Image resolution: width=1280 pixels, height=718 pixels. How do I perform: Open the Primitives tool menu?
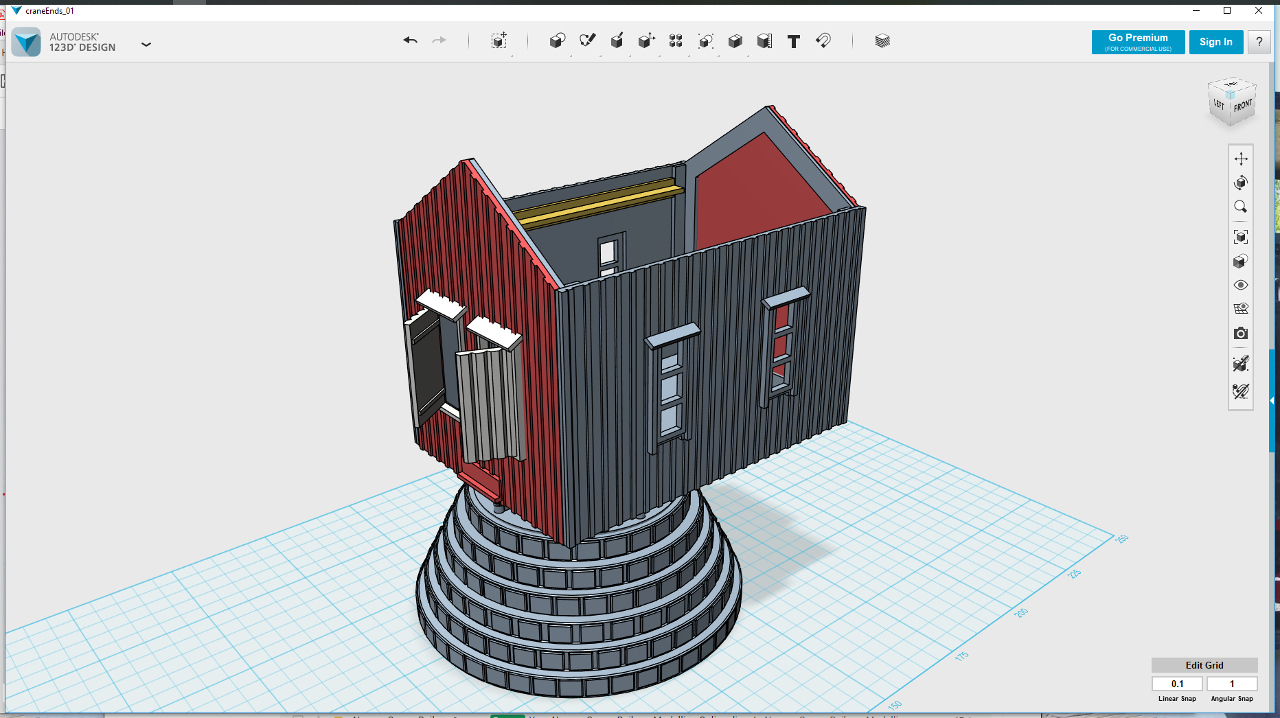557,41
